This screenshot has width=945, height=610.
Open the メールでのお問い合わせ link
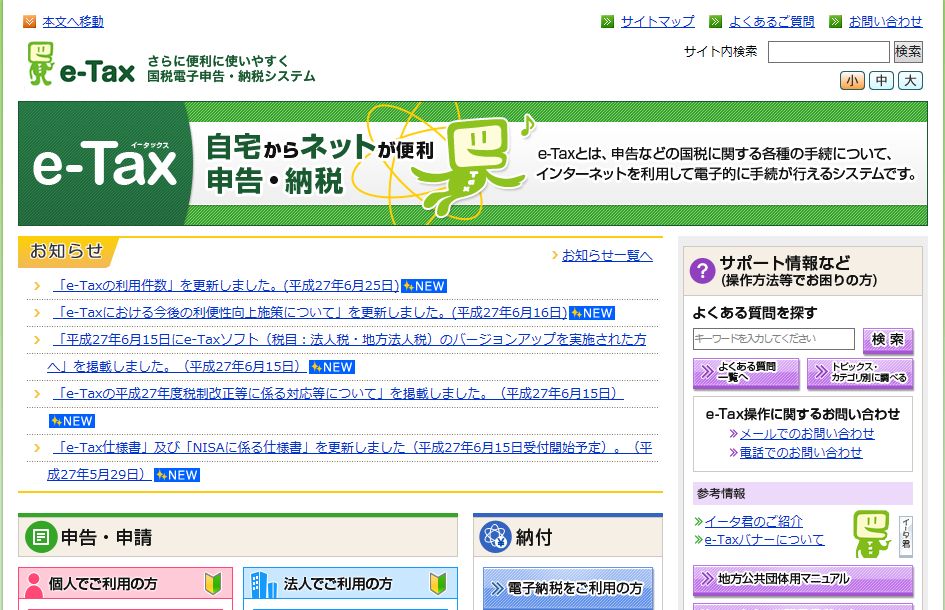pos(807,433)
